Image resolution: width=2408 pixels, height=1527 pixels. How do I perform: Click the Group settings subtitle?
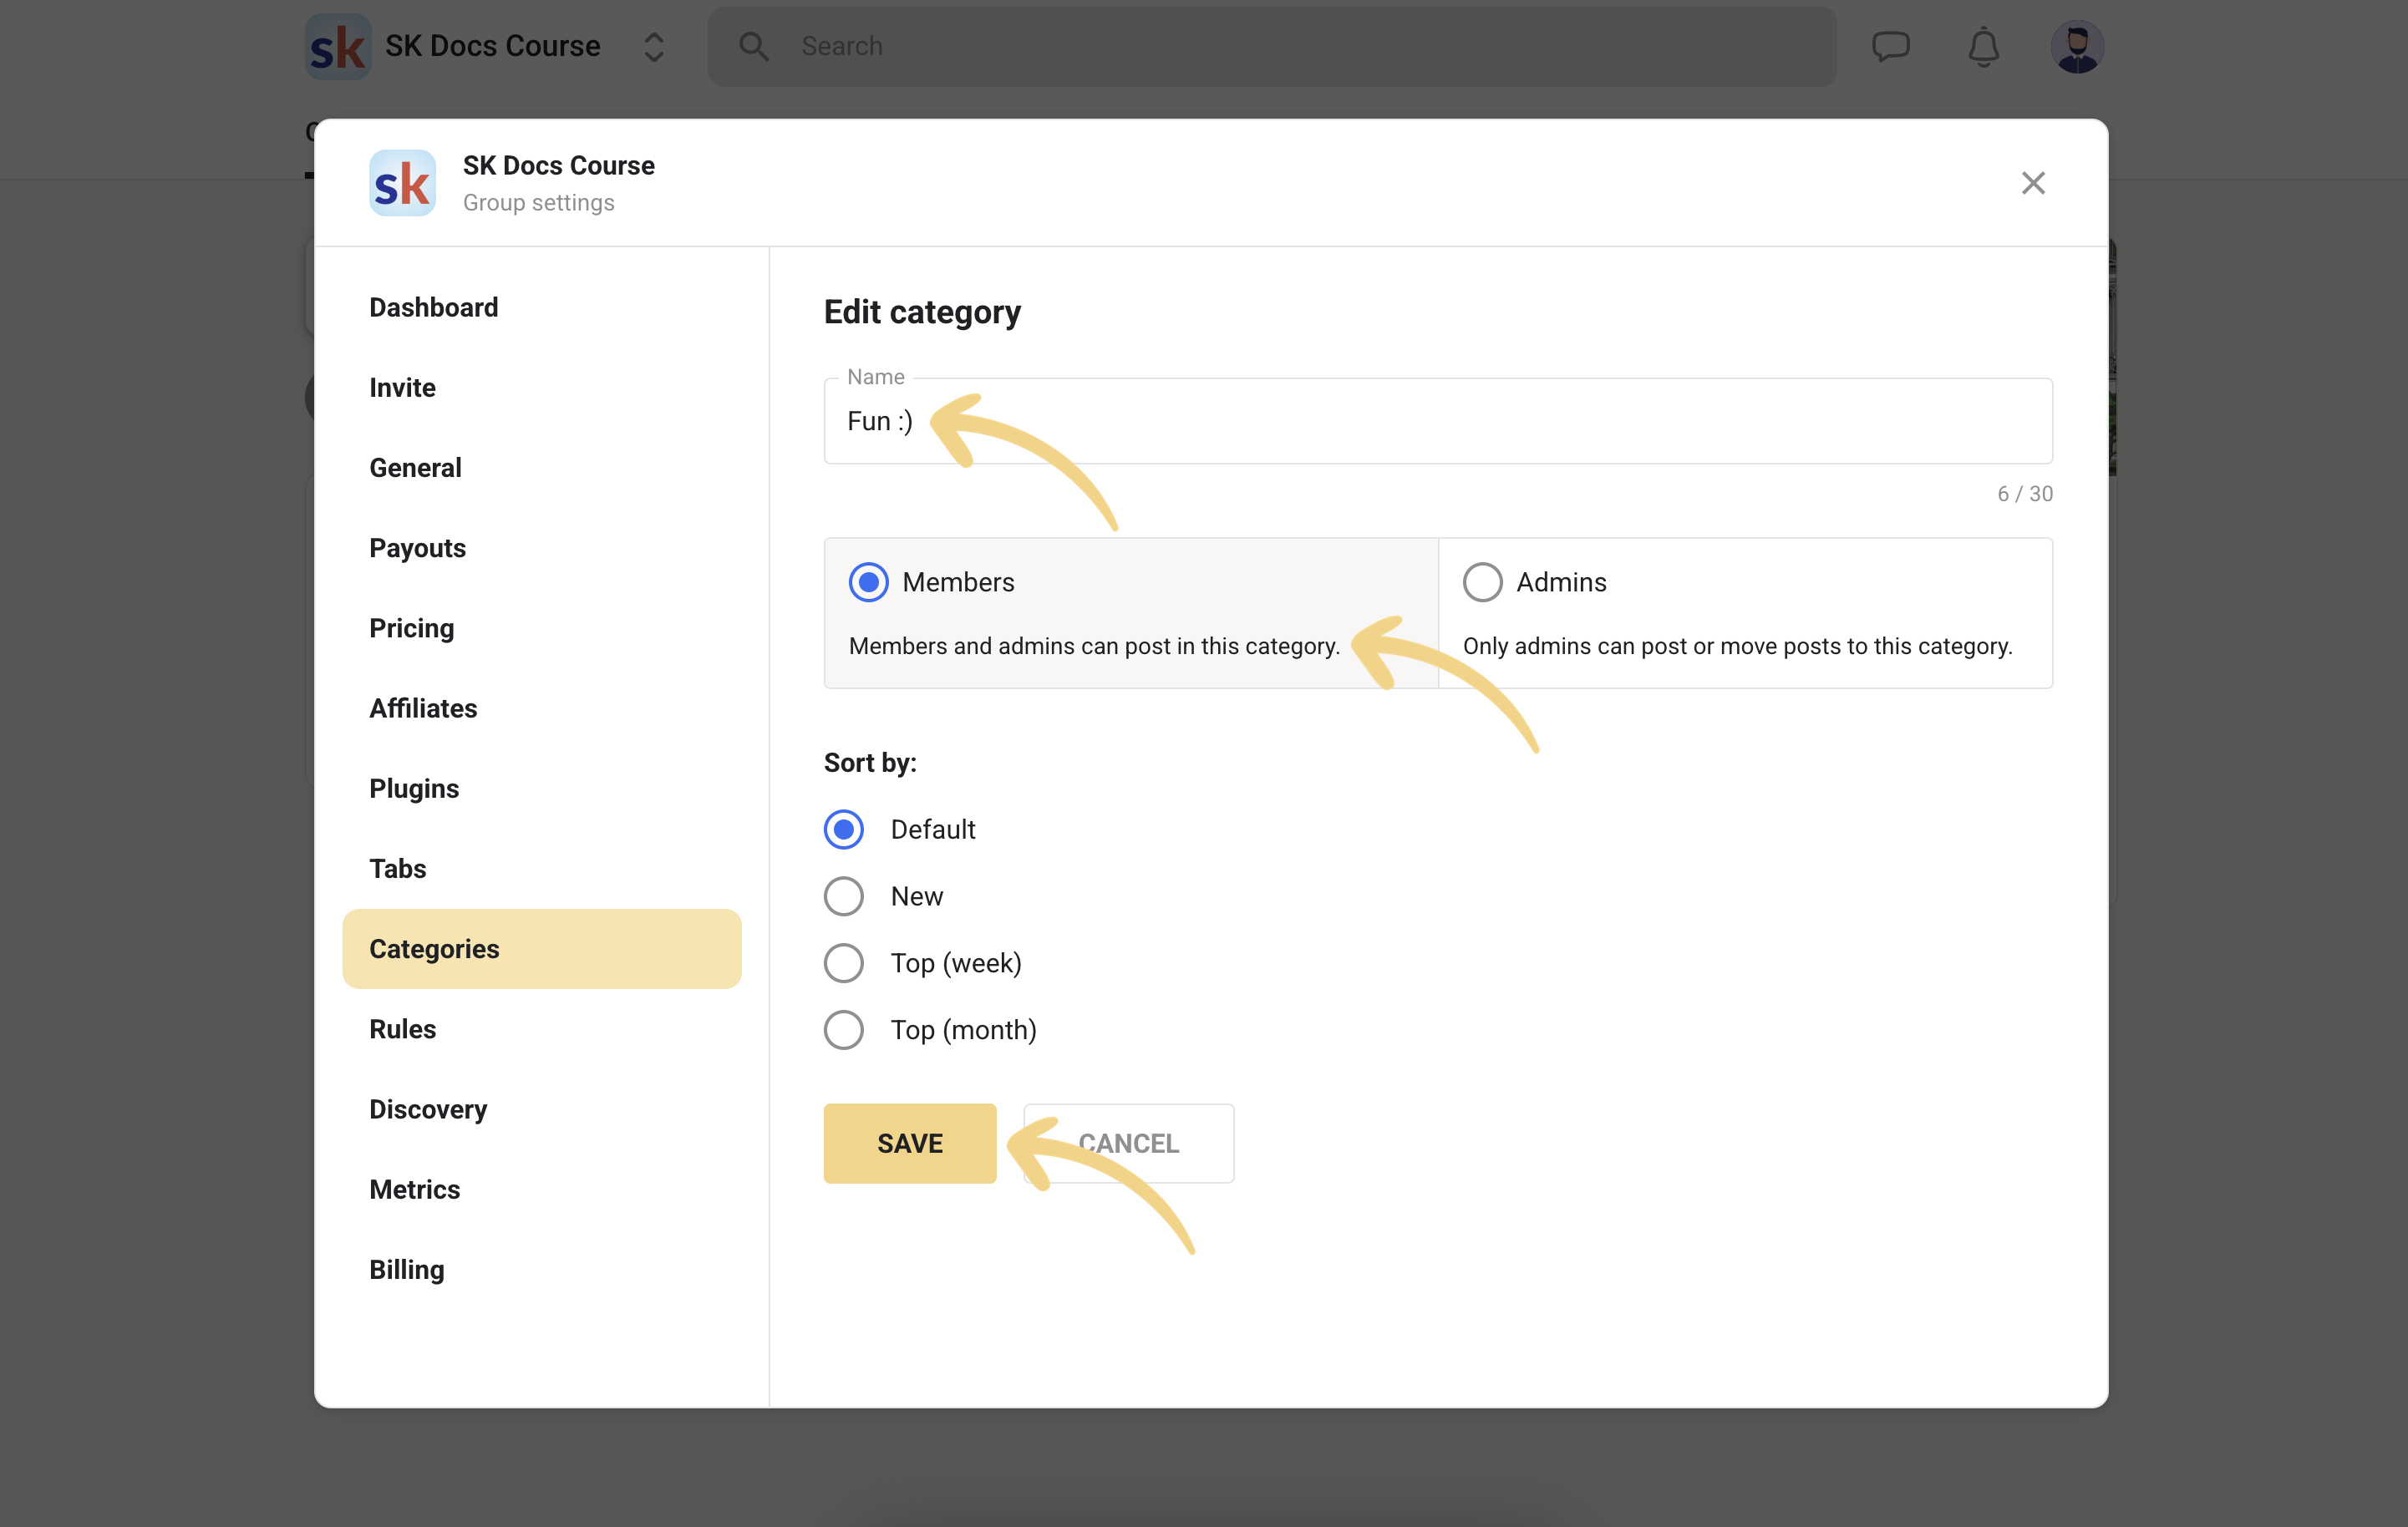538,203
